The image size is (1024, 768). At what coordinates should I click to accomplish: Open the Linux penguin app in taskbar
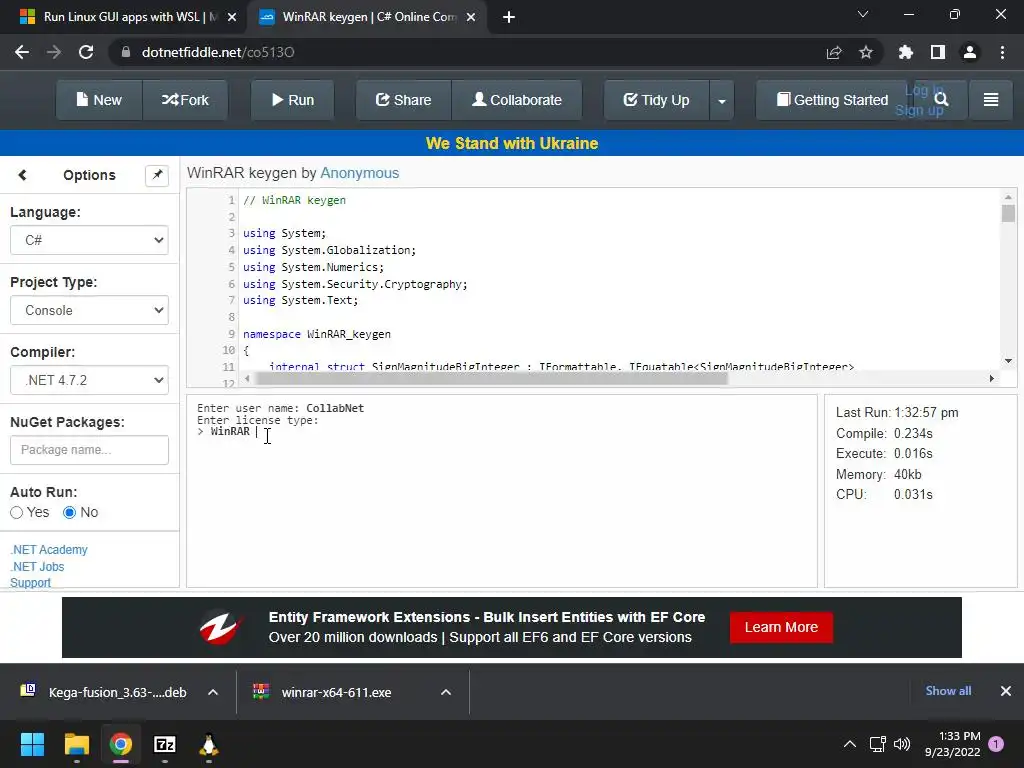[208, 744]
